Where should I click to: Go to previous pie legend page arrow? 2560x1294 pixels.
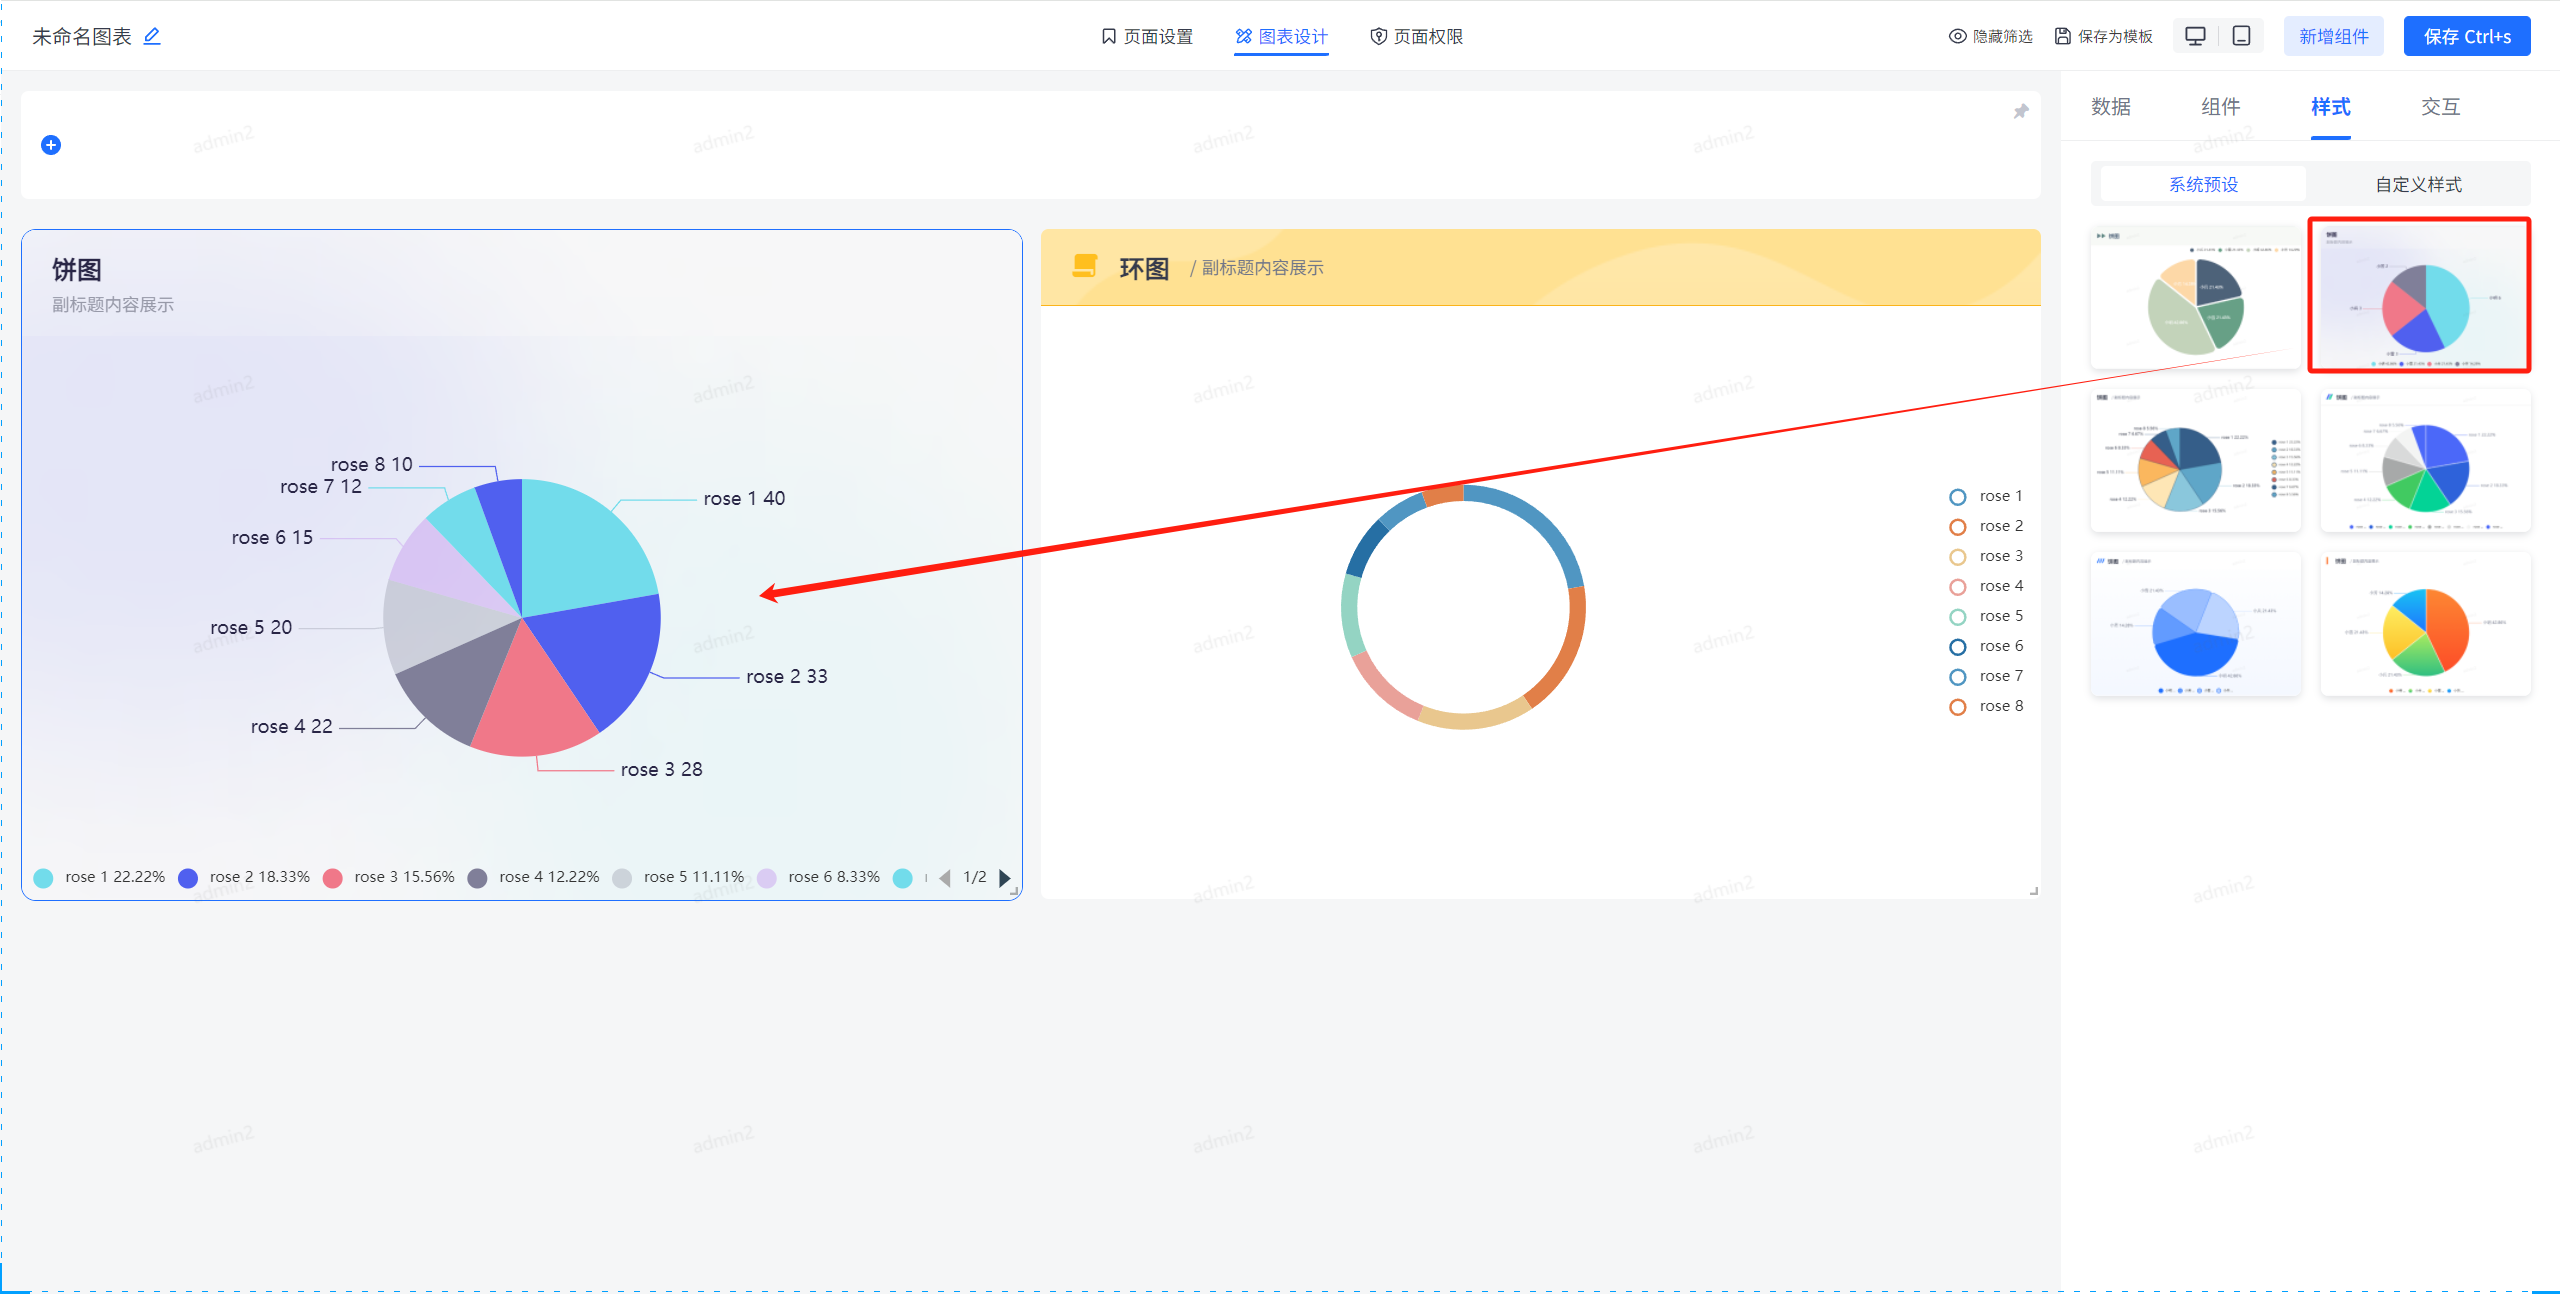tap(944, 878)
